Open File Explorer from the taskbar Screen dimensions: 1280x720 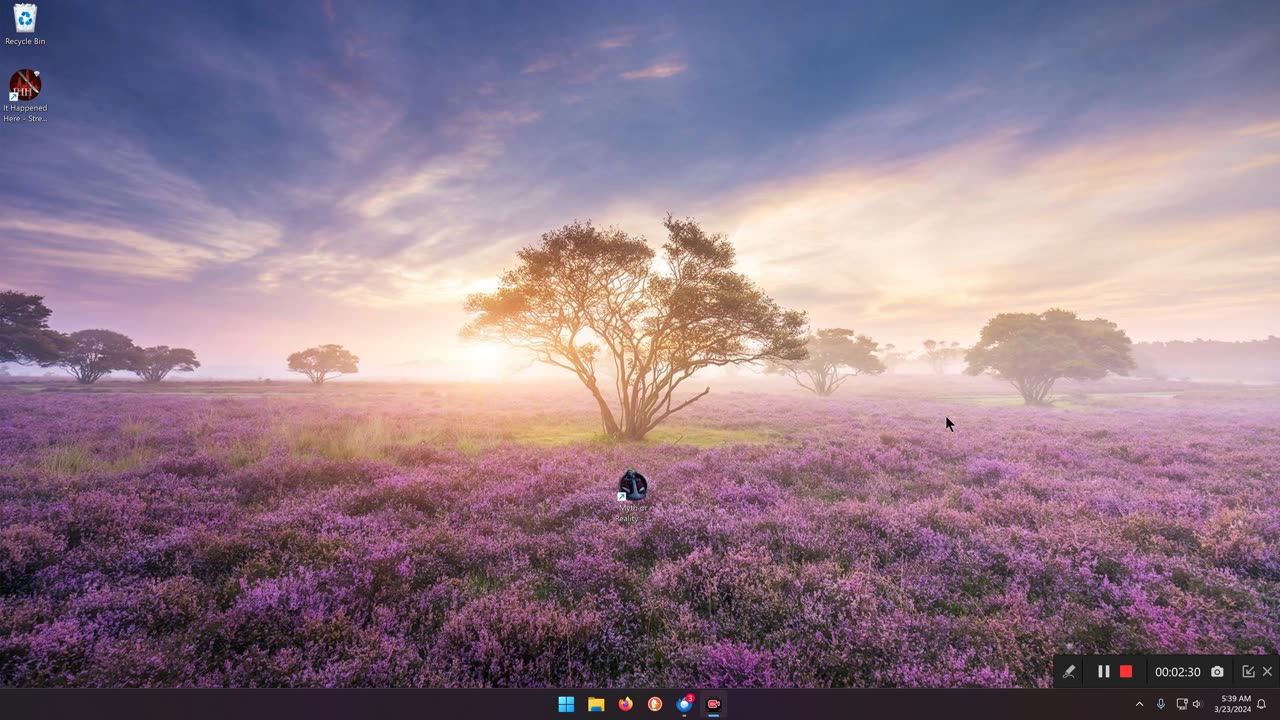[596, 704]
